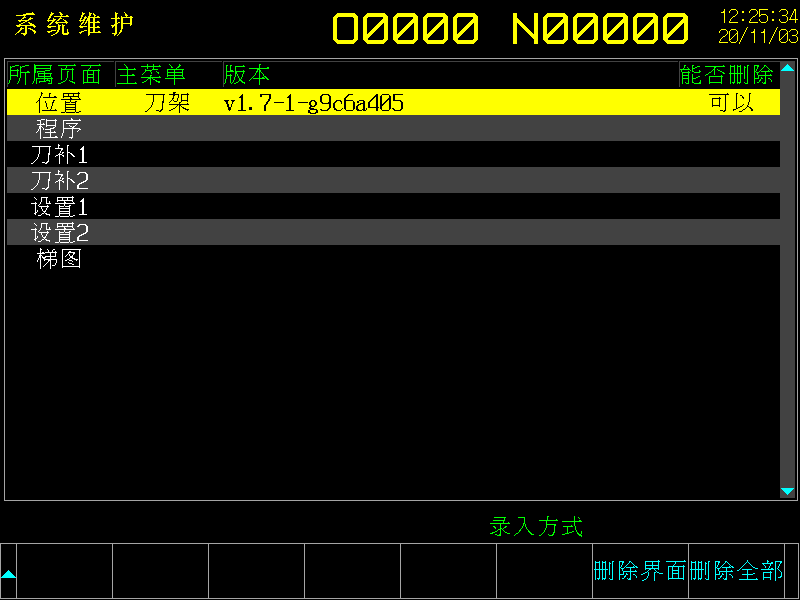Click version v1.7-1-g9c6a405 cell

[314, 103]
